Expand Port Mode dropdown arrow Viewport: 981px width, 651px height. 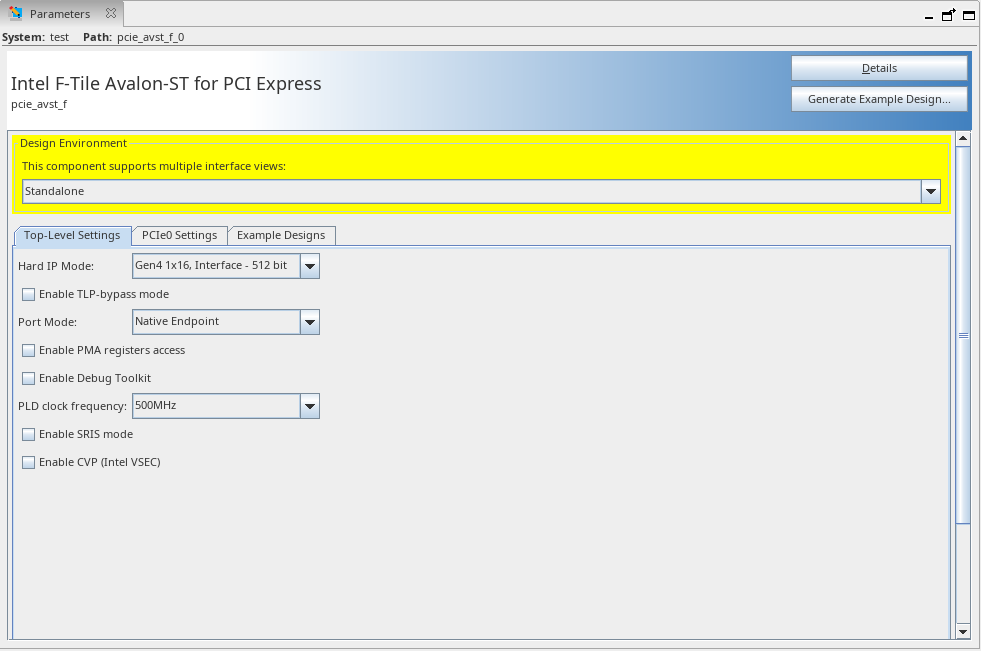click(x=310, y=322)
